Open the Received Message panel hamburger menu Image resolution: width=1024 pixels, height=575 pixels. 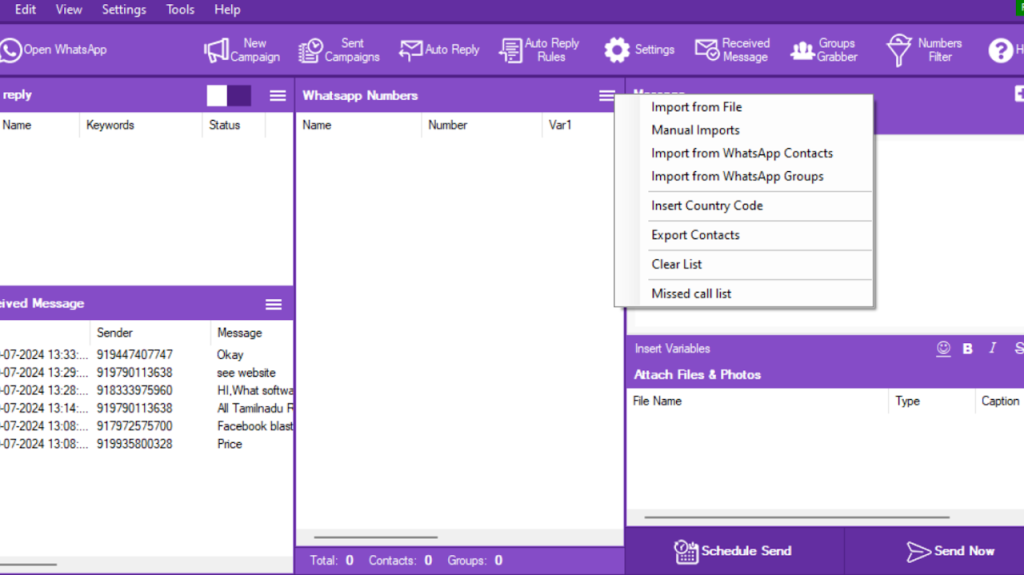[x=274, y=304]
